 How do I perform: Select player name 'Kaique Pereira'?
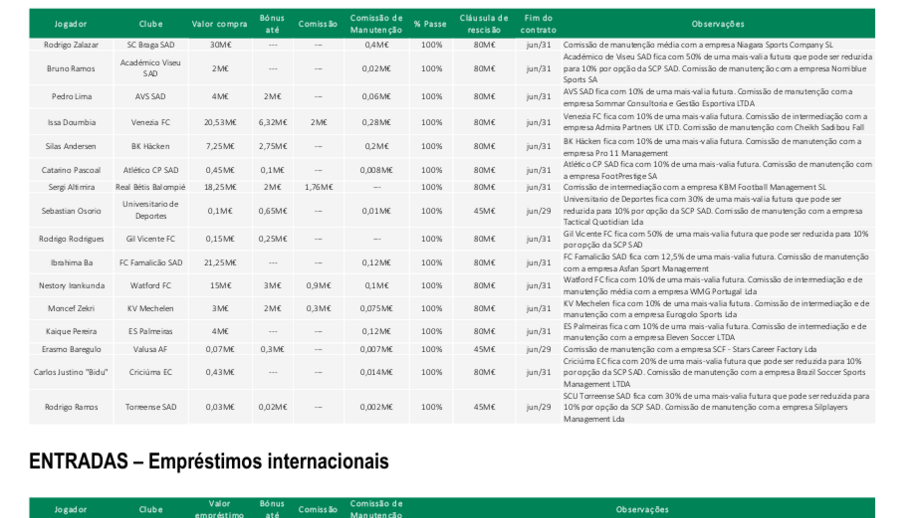pos(71,331)
